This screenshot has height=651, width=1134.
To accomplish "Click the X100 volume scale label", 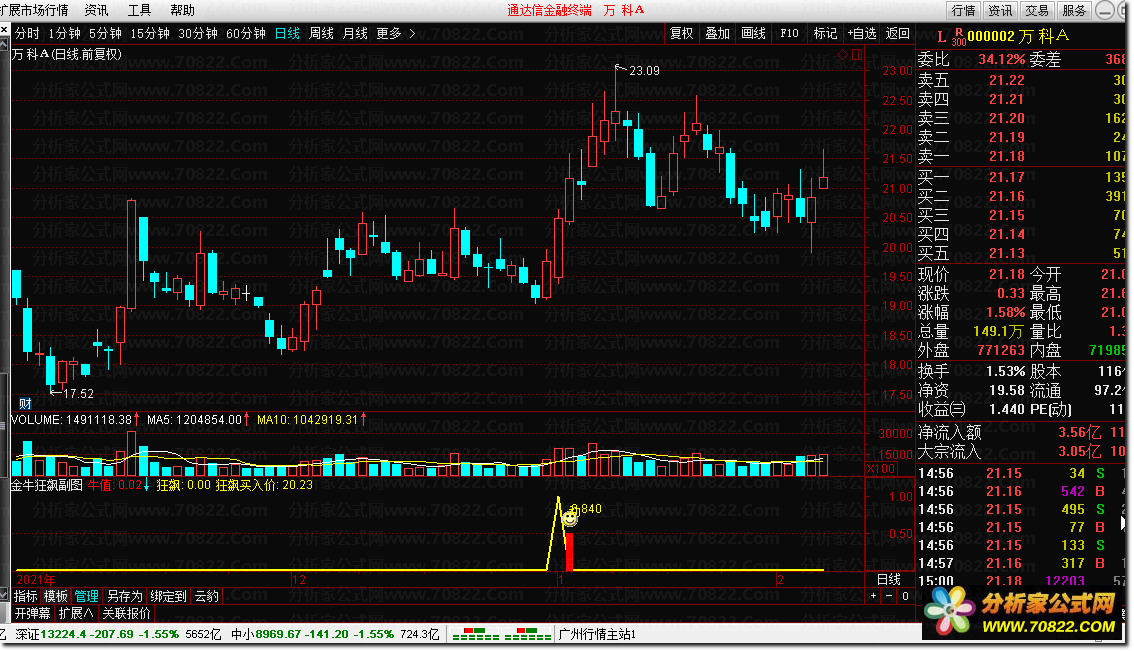I will pos(881,469).
